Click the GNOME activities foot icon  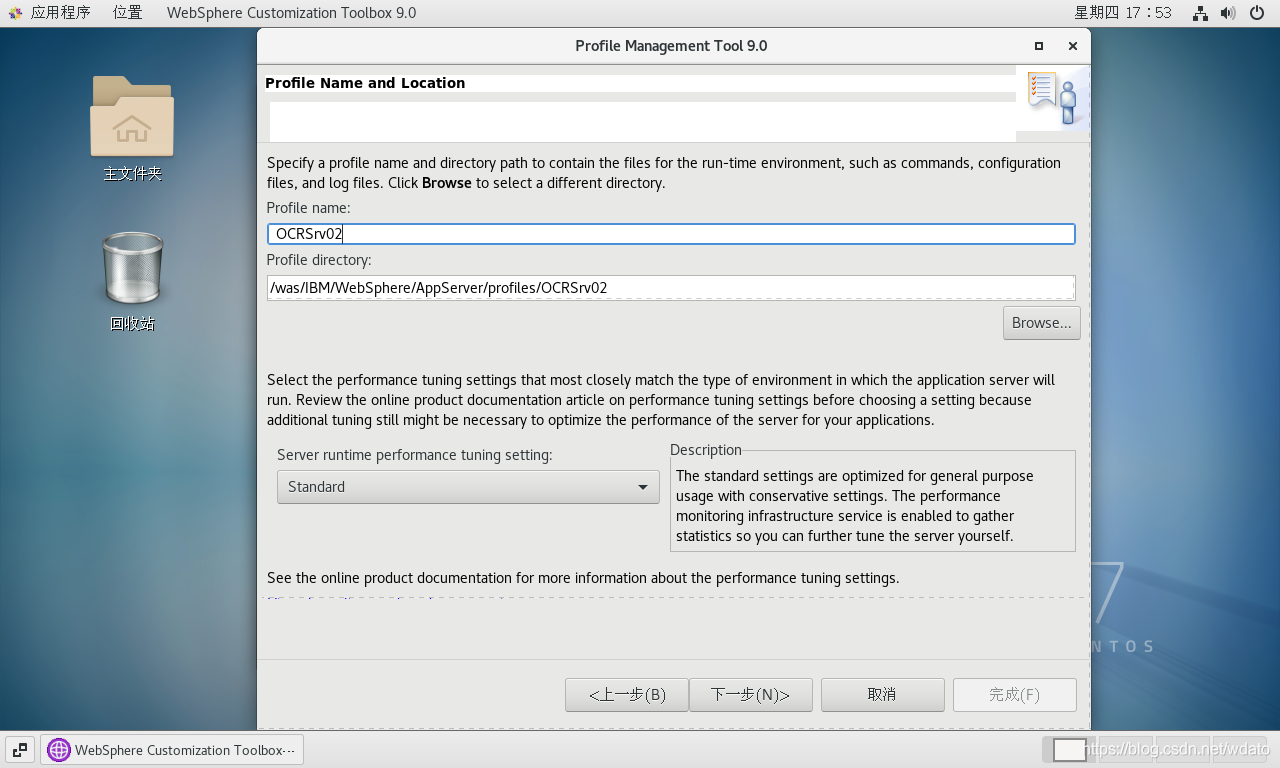(15, 13)
